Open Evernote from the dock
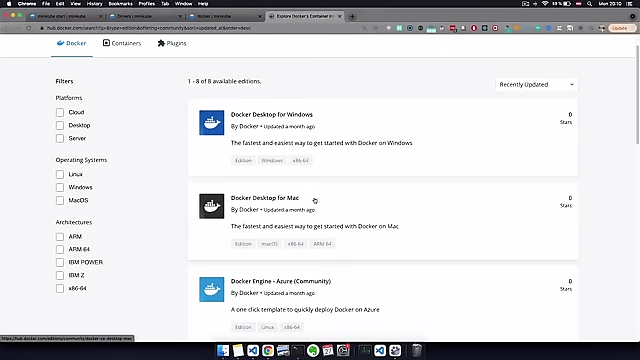Screen dimensions: 640x360 pyautogui.click(x=313, y=350)
